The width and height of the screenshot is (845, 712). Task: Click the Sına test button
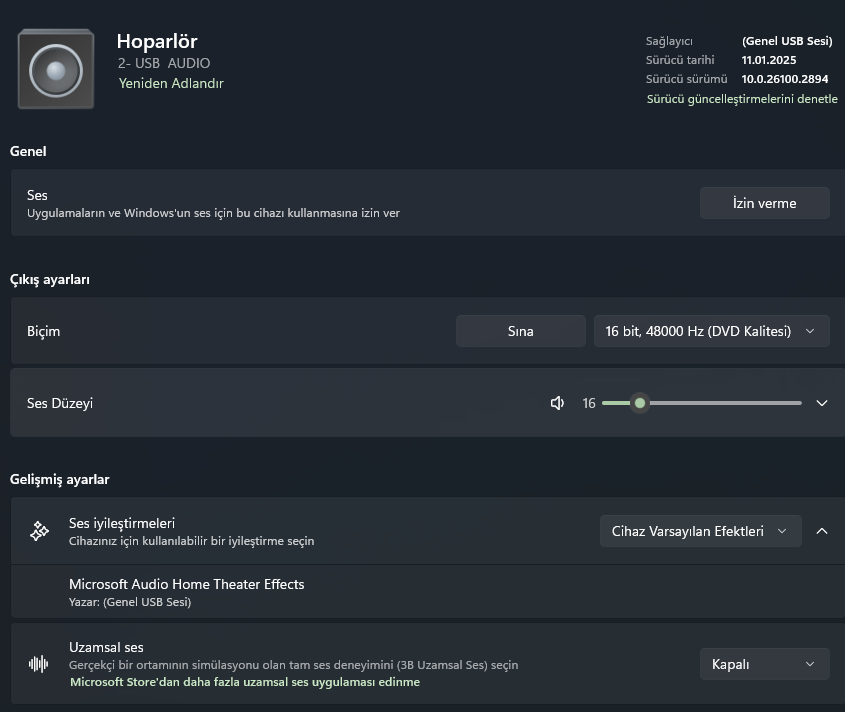click(520, 331)
